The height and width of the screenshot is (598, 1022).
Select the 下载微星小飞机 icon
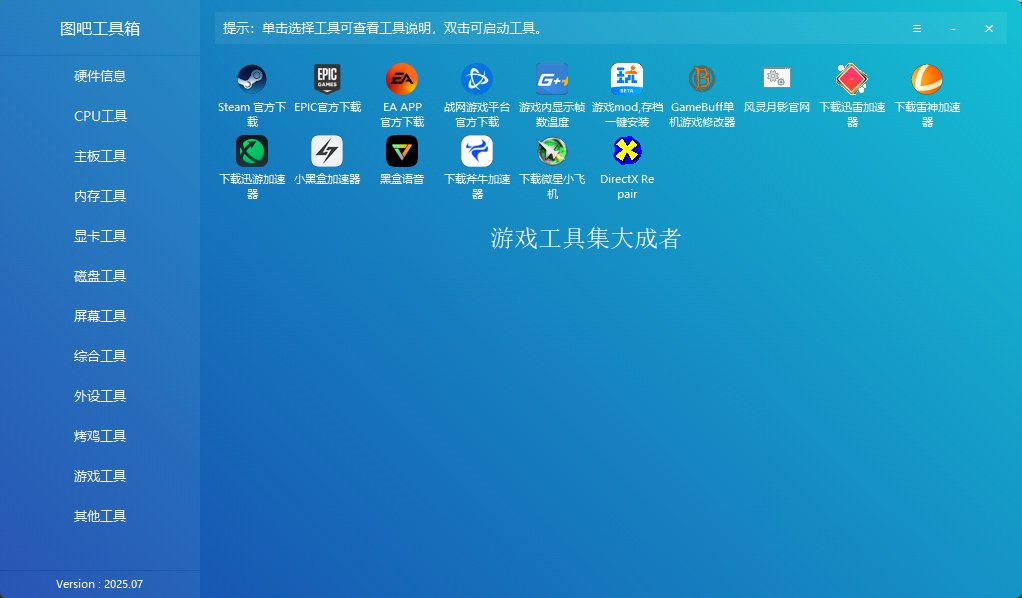[x=552, y=151]
